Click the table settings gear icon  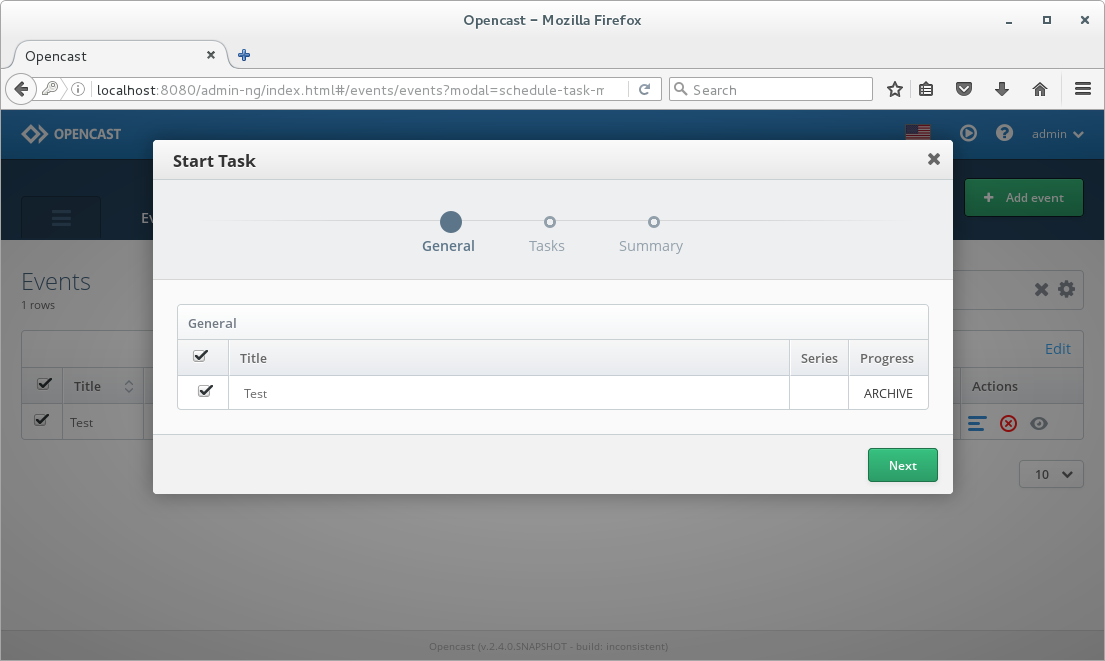pos(1066,289)
